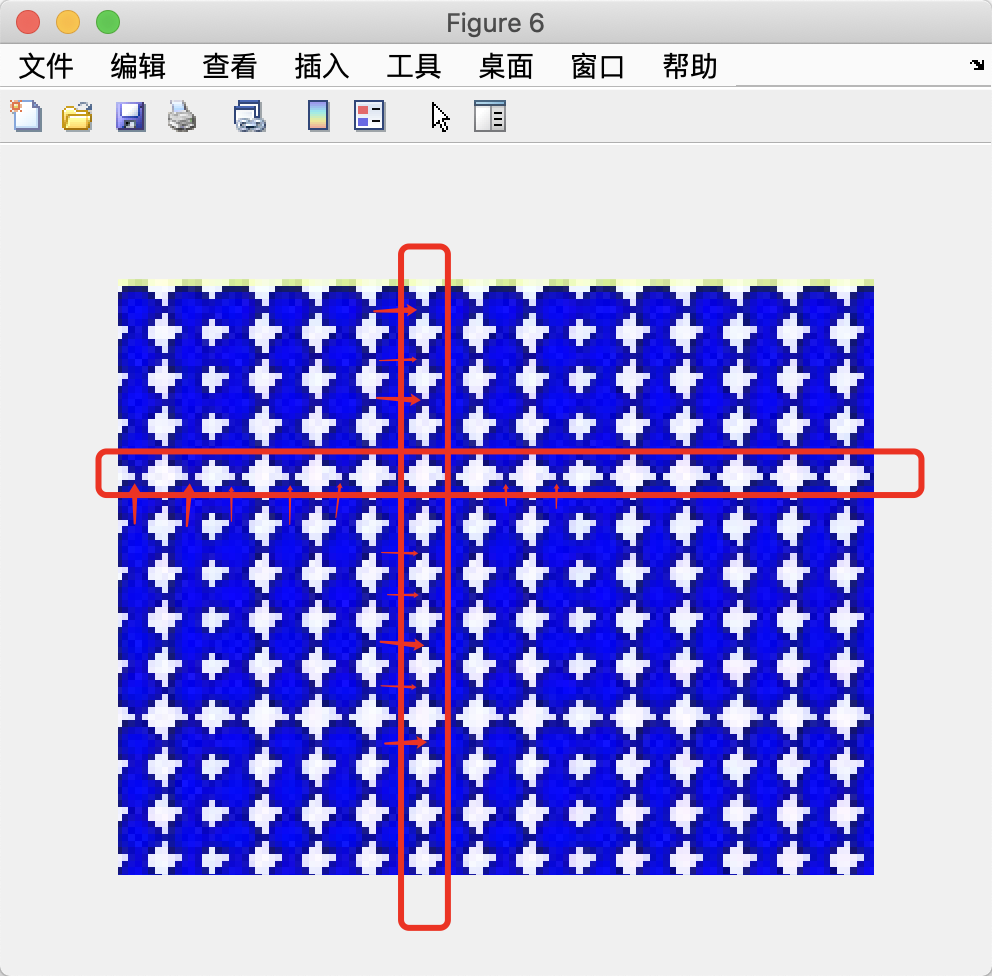The height and width of the screenshot is (976, 992).
Task: Insert a colorbar using the toolbar icon
Action: (318, 116)
